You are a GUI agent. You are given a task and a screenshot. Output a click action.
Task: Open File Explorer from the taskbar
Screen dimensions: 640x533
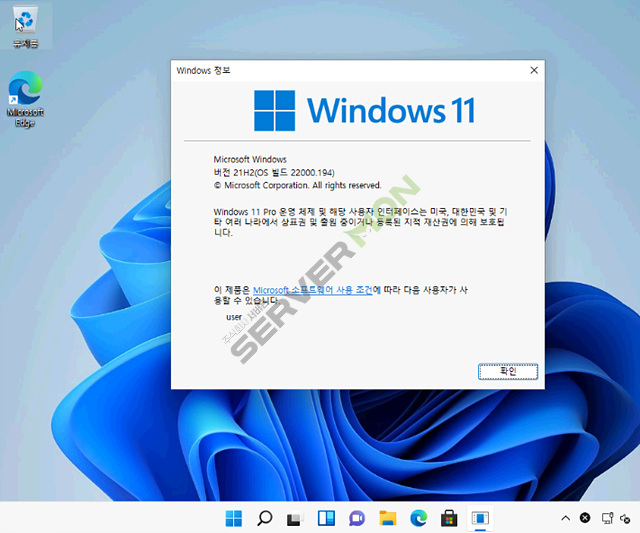tap(388, 518)
